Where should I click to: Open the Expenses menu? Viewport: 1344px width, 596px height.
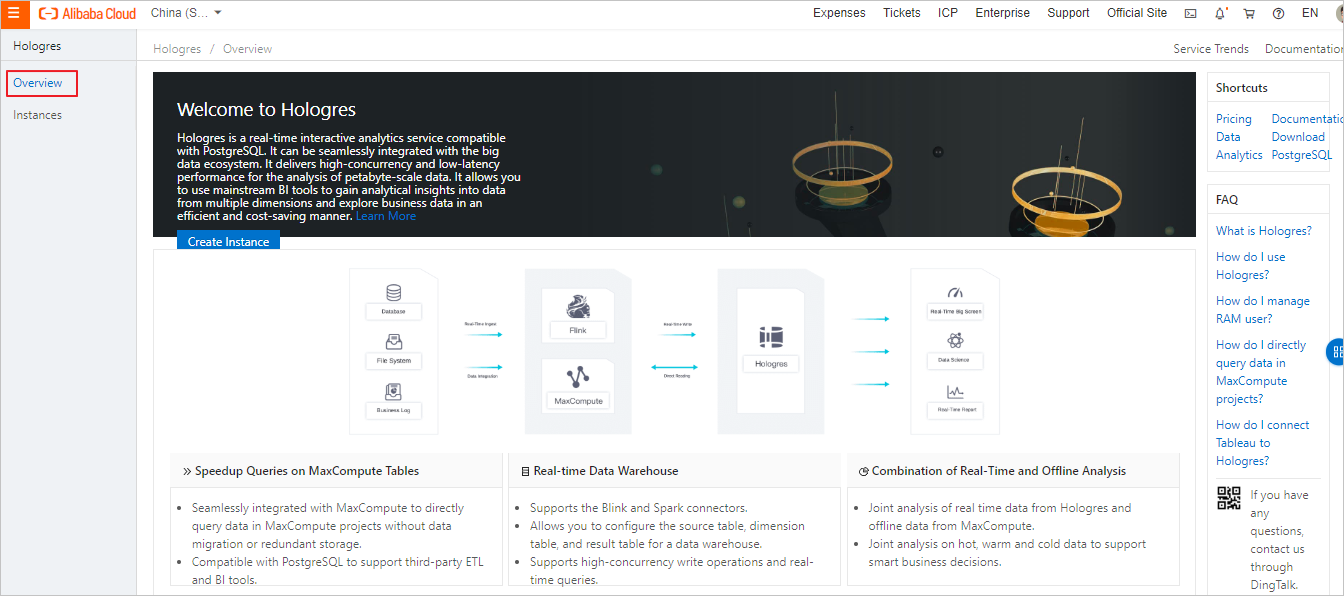pos(839,13)
